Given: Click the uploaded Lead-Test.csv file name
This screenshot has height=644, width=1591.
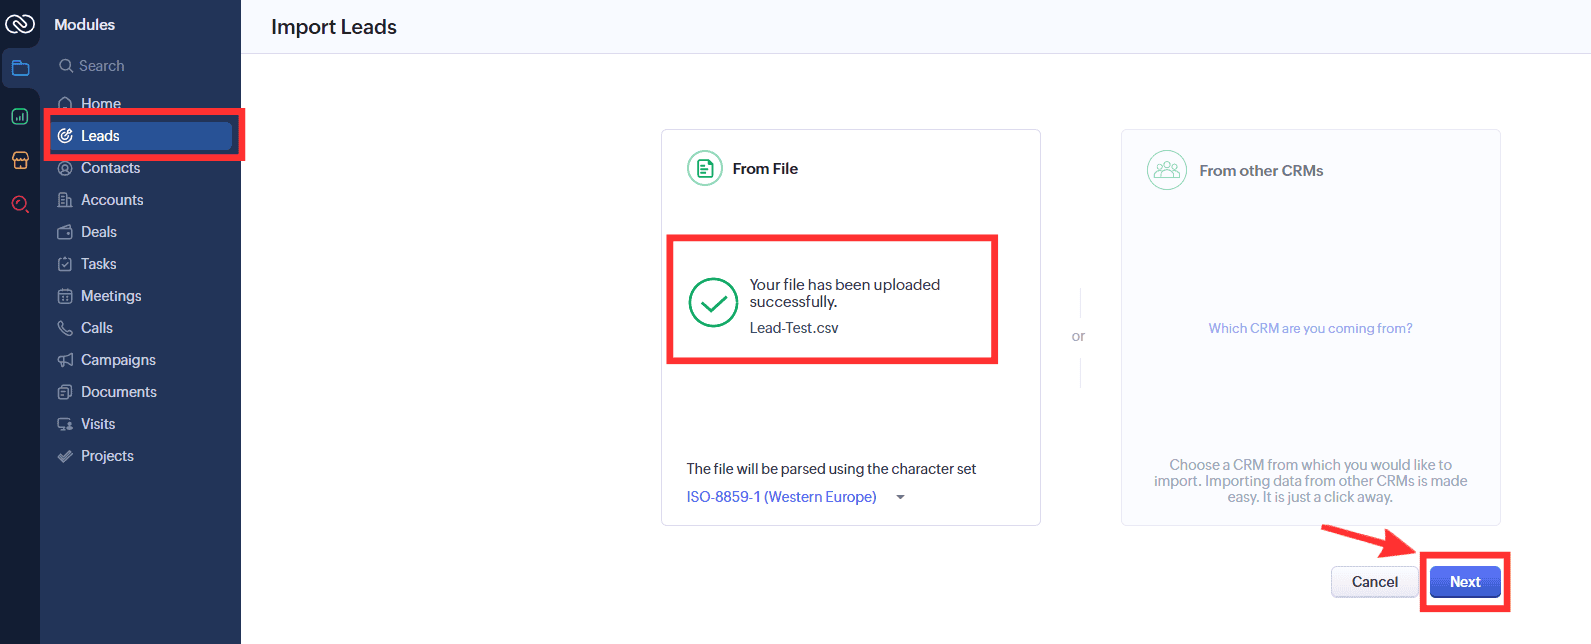Looking at the screenshot, I should (x=794, y=328).
